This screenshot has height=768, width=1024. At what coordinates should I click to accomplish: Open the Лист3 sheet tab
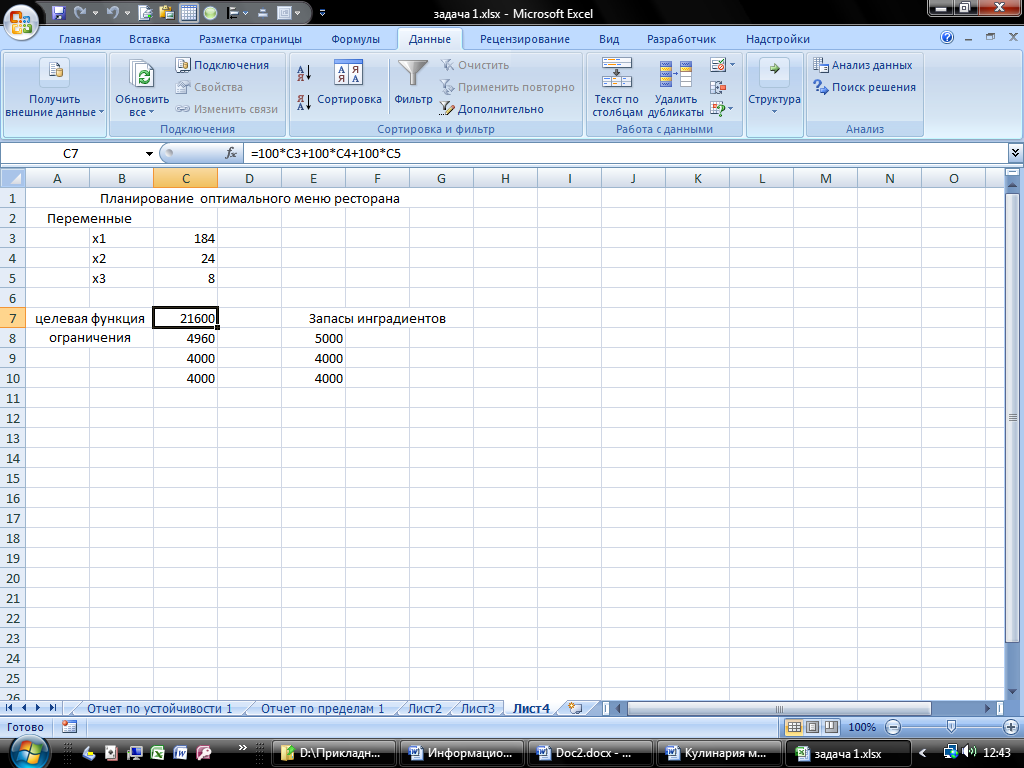(x=477, y=709)
